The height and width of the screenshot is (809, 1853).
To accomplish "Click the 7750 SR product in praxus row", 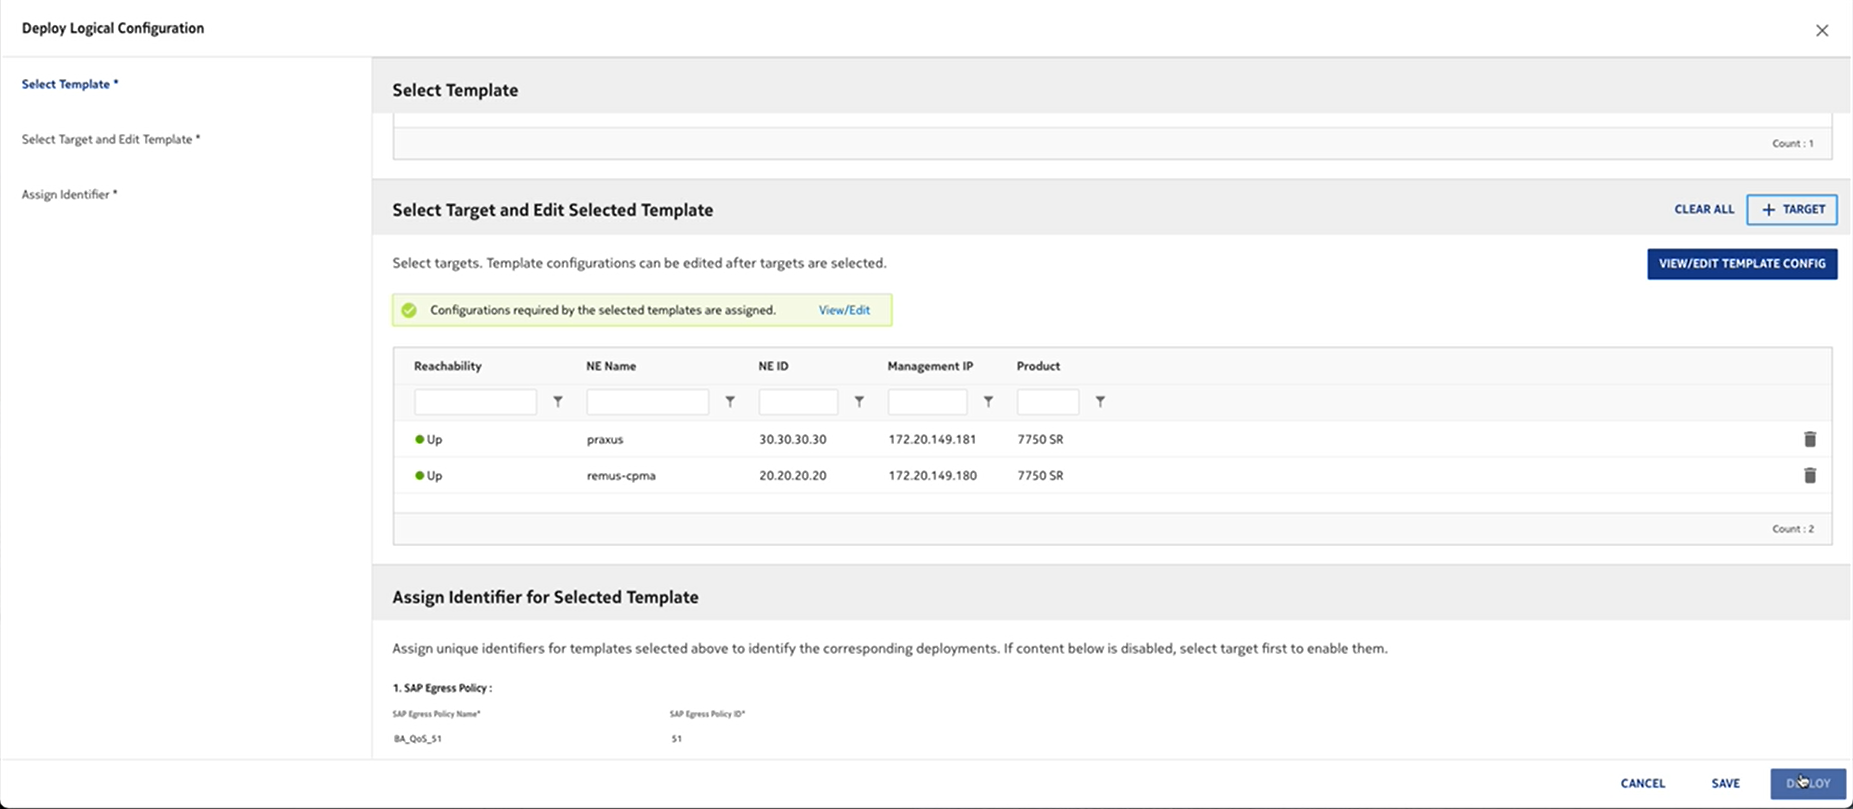I will (x=1040, y=439).
